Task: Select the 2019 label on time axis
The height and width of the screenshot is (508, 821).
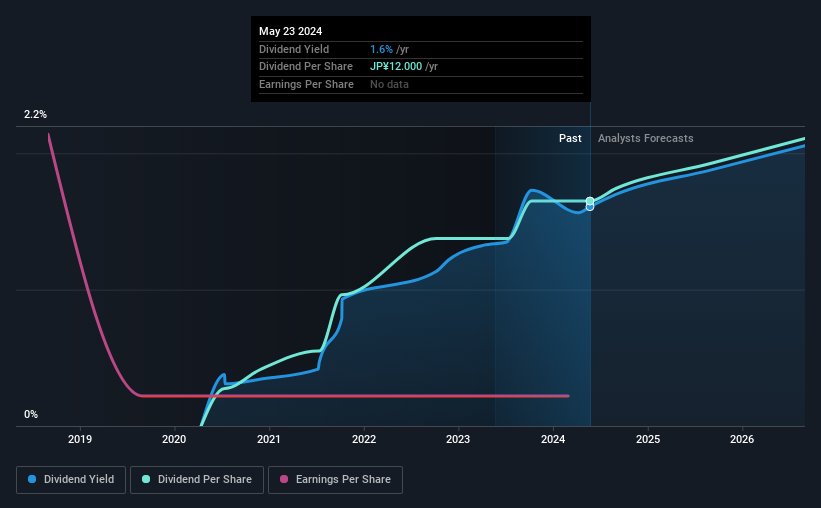Action: click(80, 439)
